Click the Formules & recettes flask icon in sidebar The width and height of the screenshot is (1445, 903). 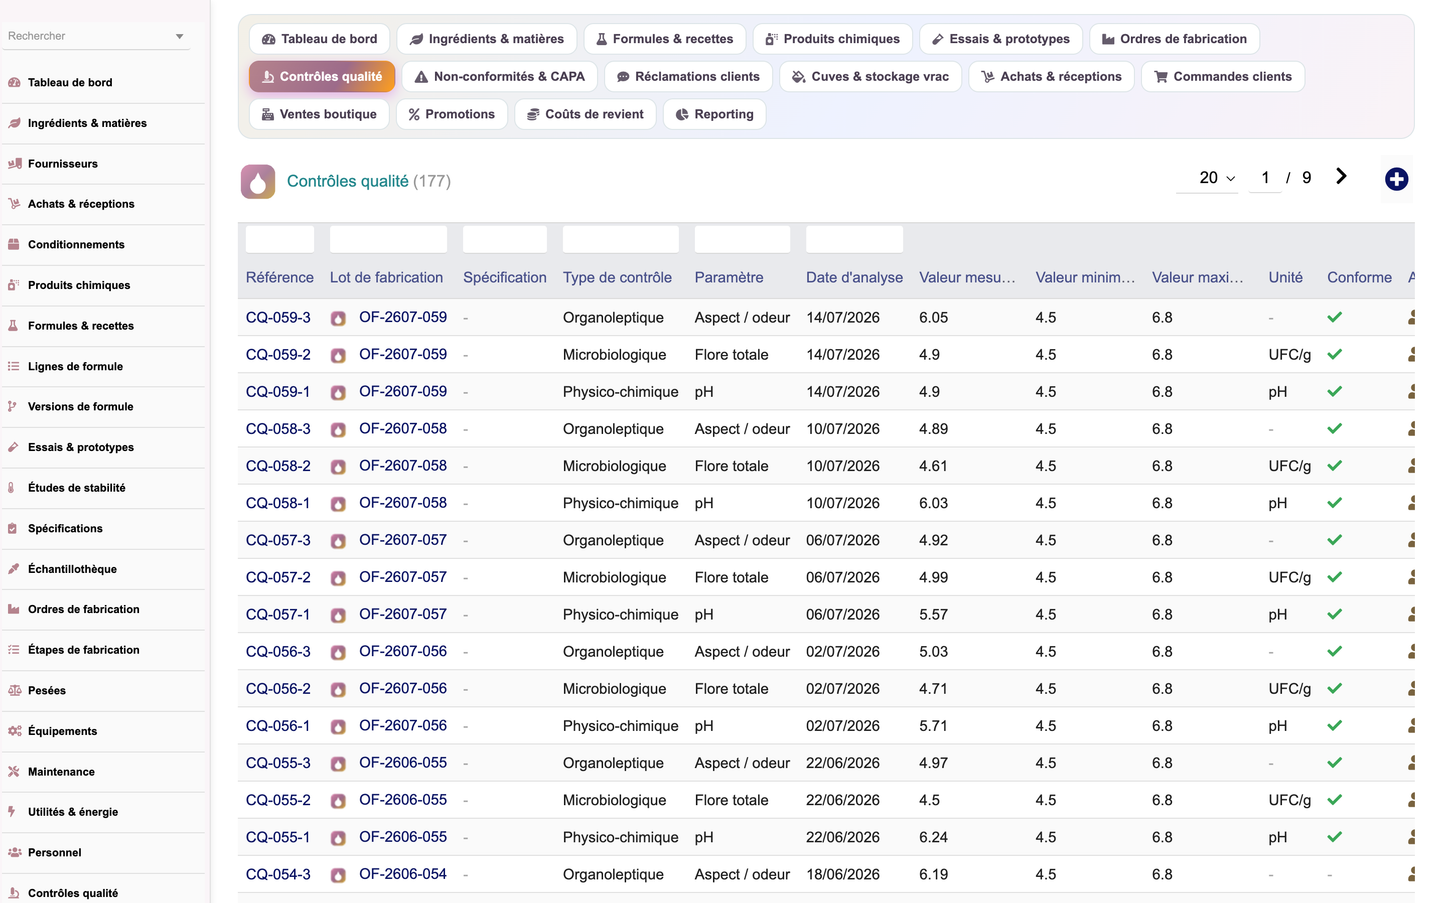pyautogui.click(x=14, y=326)
